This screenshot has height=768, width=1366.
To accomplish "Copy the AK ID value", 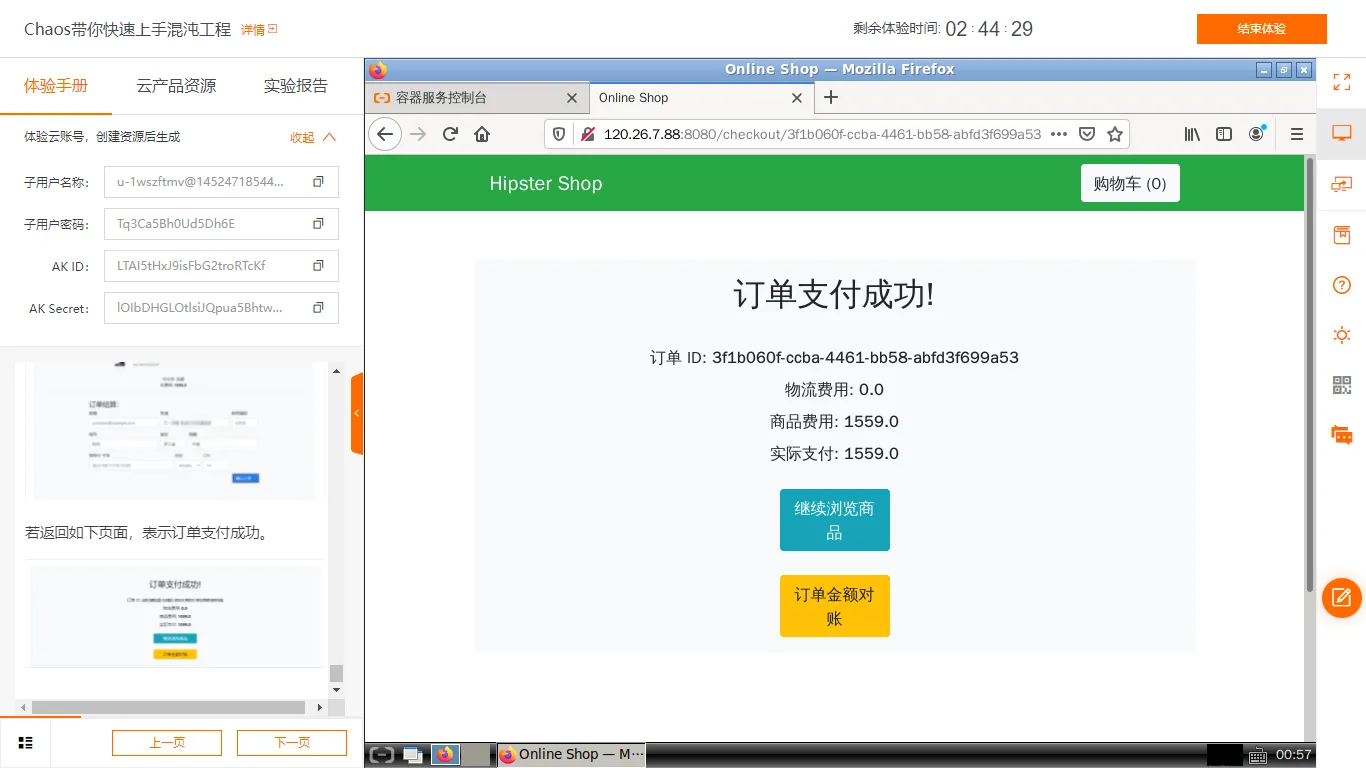I will click(x=318, y=266).
